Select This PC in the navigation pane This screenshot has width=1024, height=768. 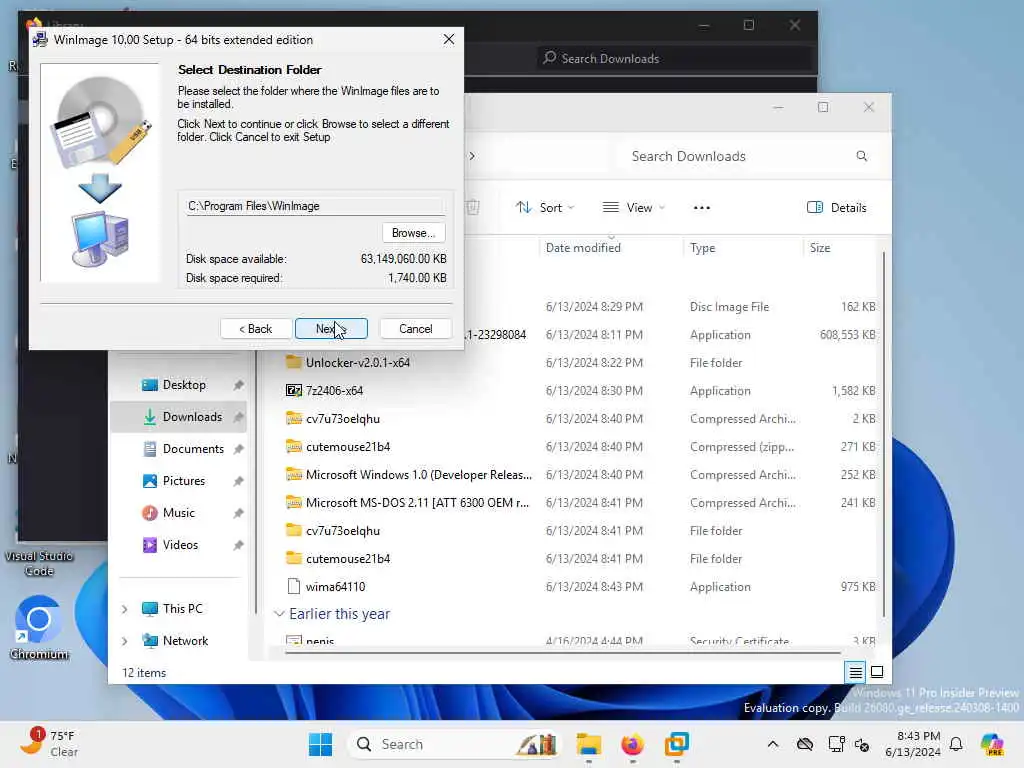tap(182, 609)
